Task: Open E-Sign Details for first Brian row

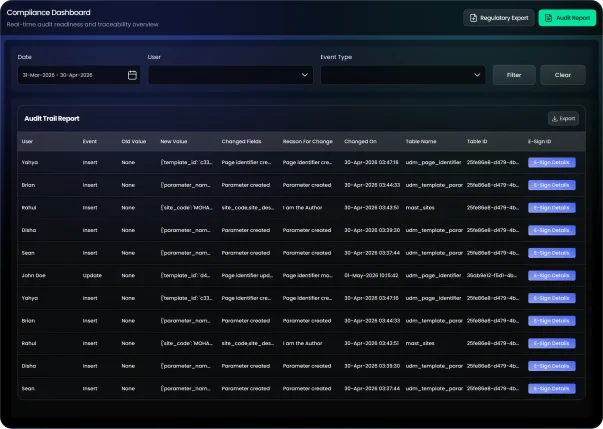Action: (x=552, y=185)
